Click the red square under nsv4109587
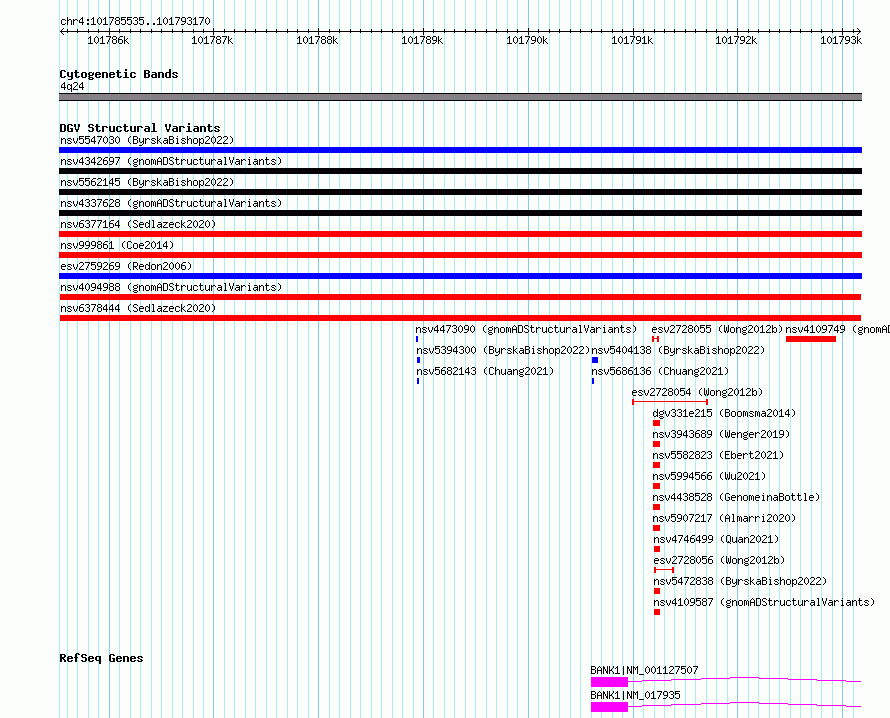The image size is (890, 718). [657, 612]
